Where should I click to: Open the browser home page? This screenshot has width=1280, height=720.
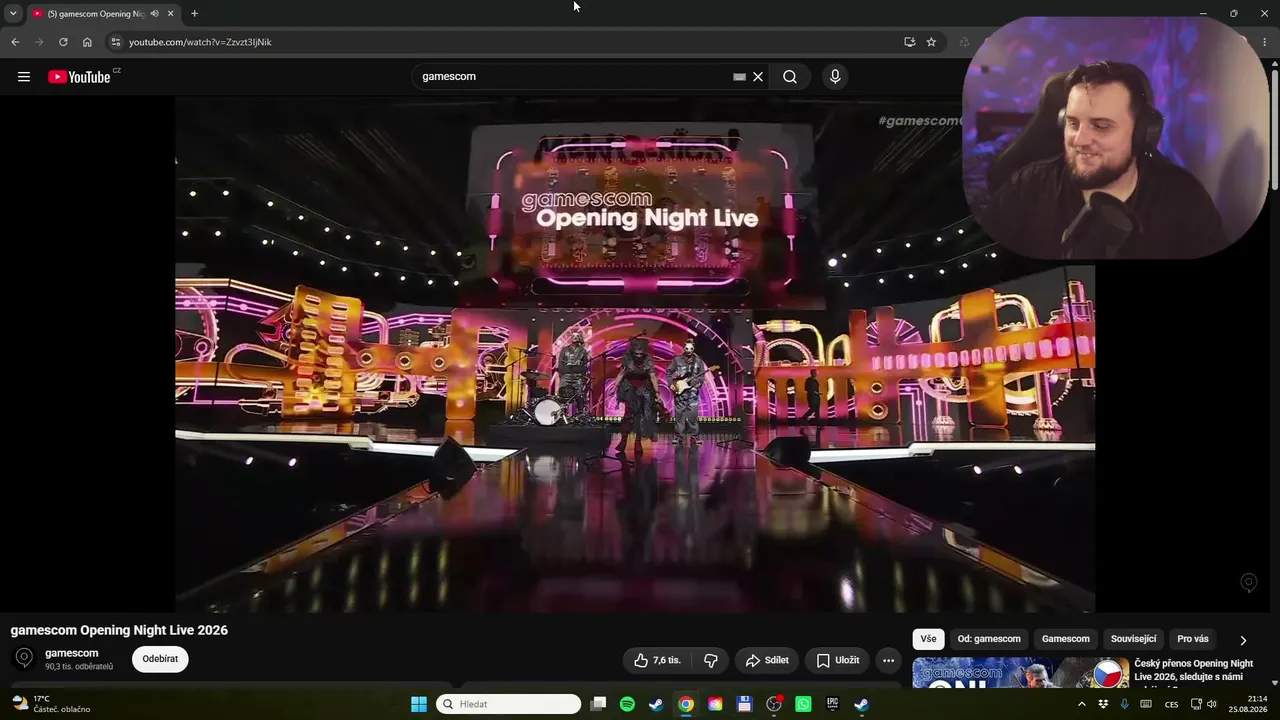point(87,42)
